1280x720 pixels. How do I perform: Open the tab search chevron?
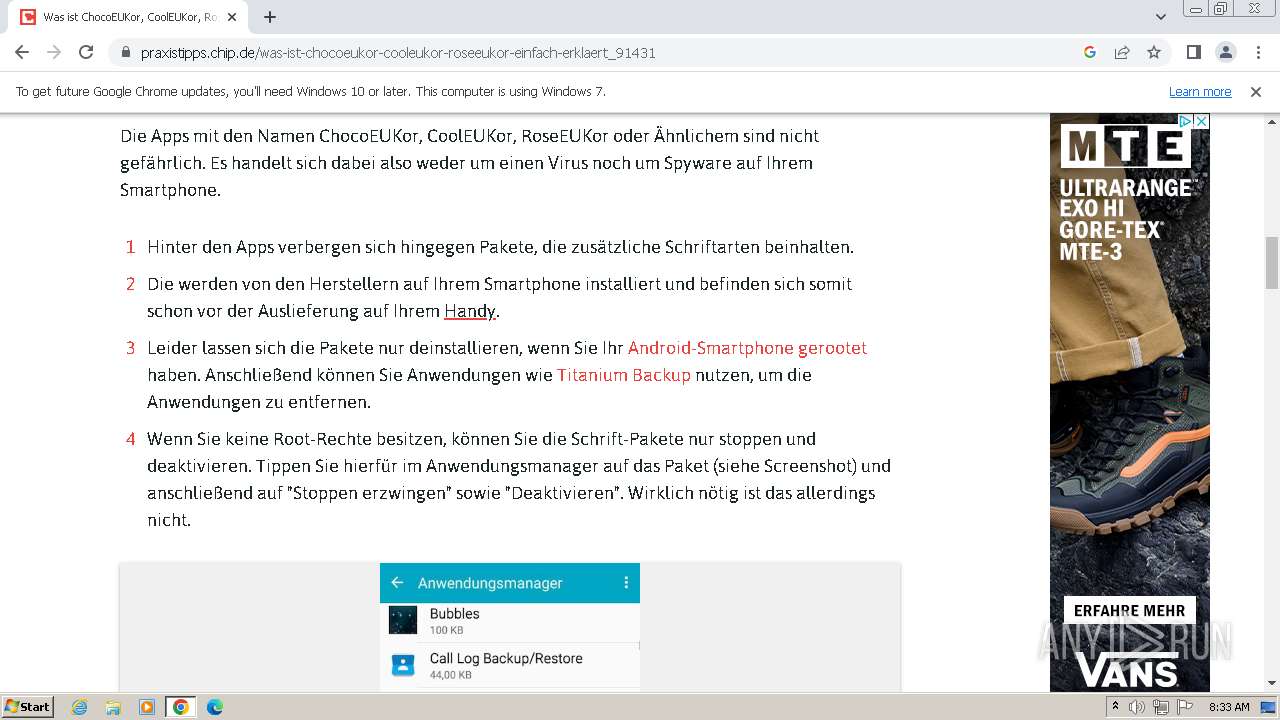tap(1161, 17)
